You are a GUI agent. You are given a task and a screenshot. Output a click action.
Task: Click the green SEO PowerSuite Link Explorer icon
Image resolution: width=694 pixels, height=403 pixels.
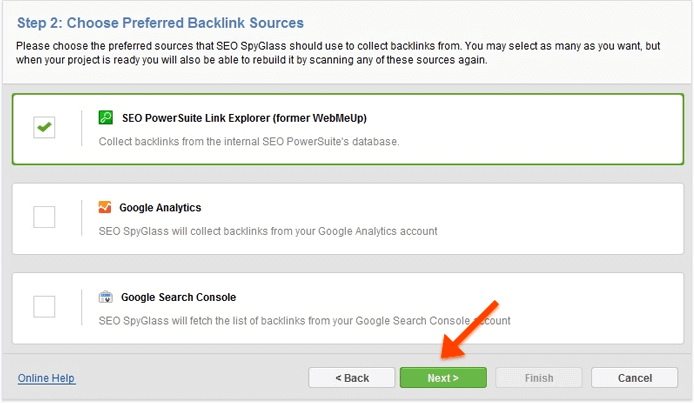click(x=106, y=118)
